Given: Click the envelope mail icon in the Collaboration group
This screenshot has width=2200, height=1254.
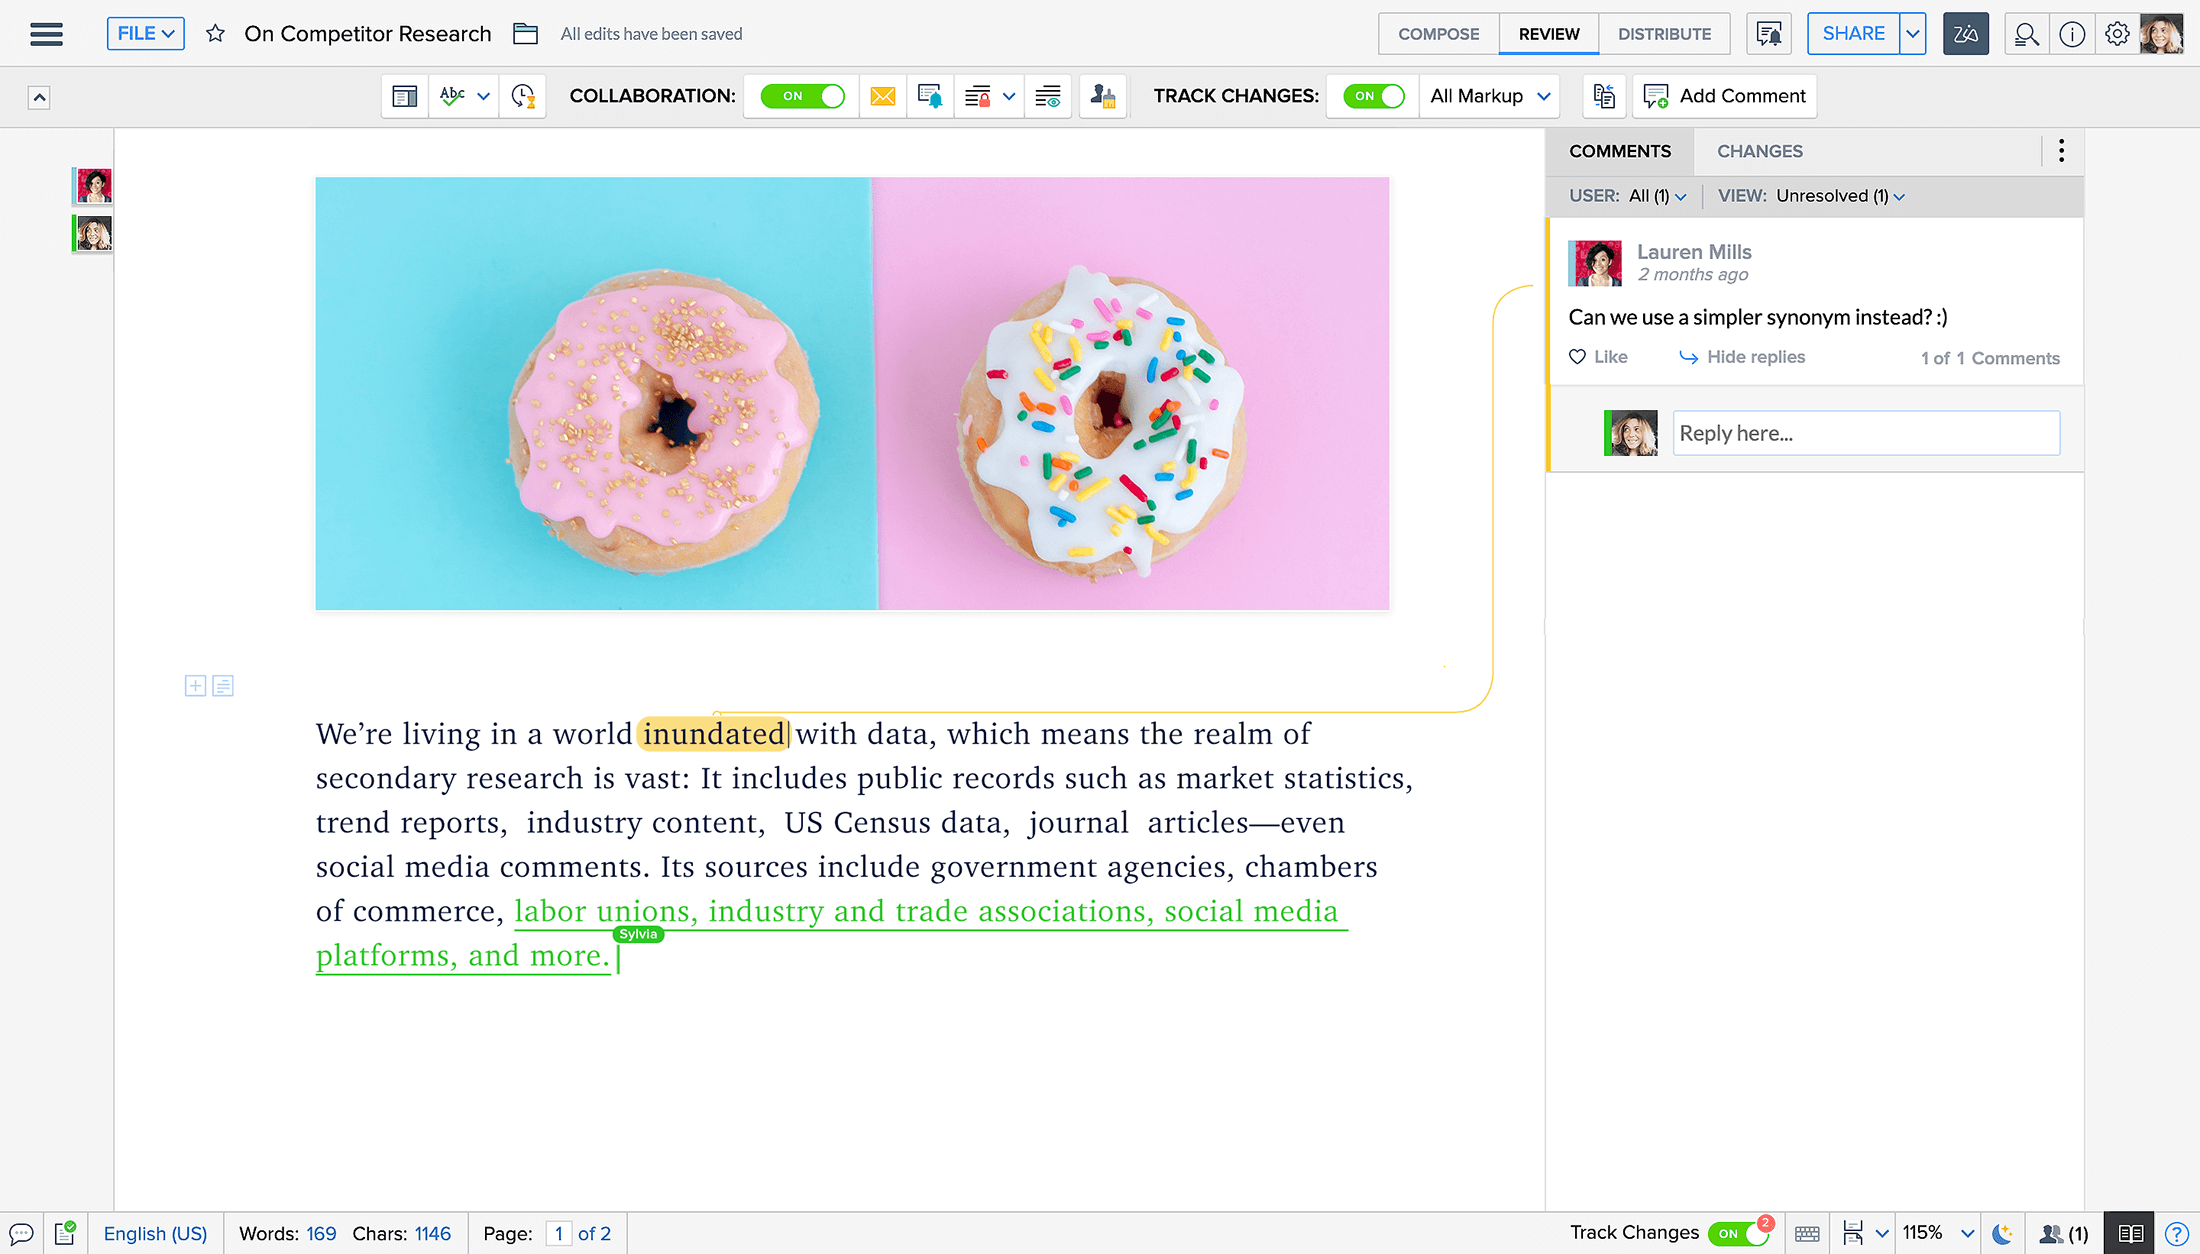Looking at the screenshot, I should point(882,96).
